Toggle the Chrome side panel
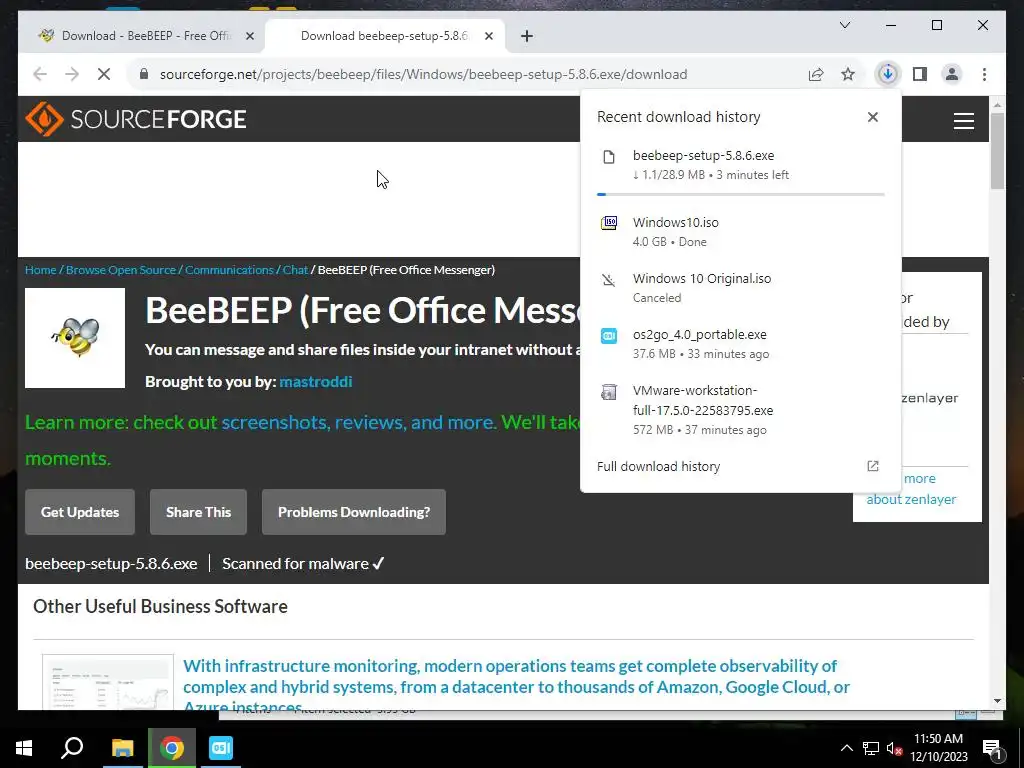Viewport: 1024px width, 768px height. (920, 74)
